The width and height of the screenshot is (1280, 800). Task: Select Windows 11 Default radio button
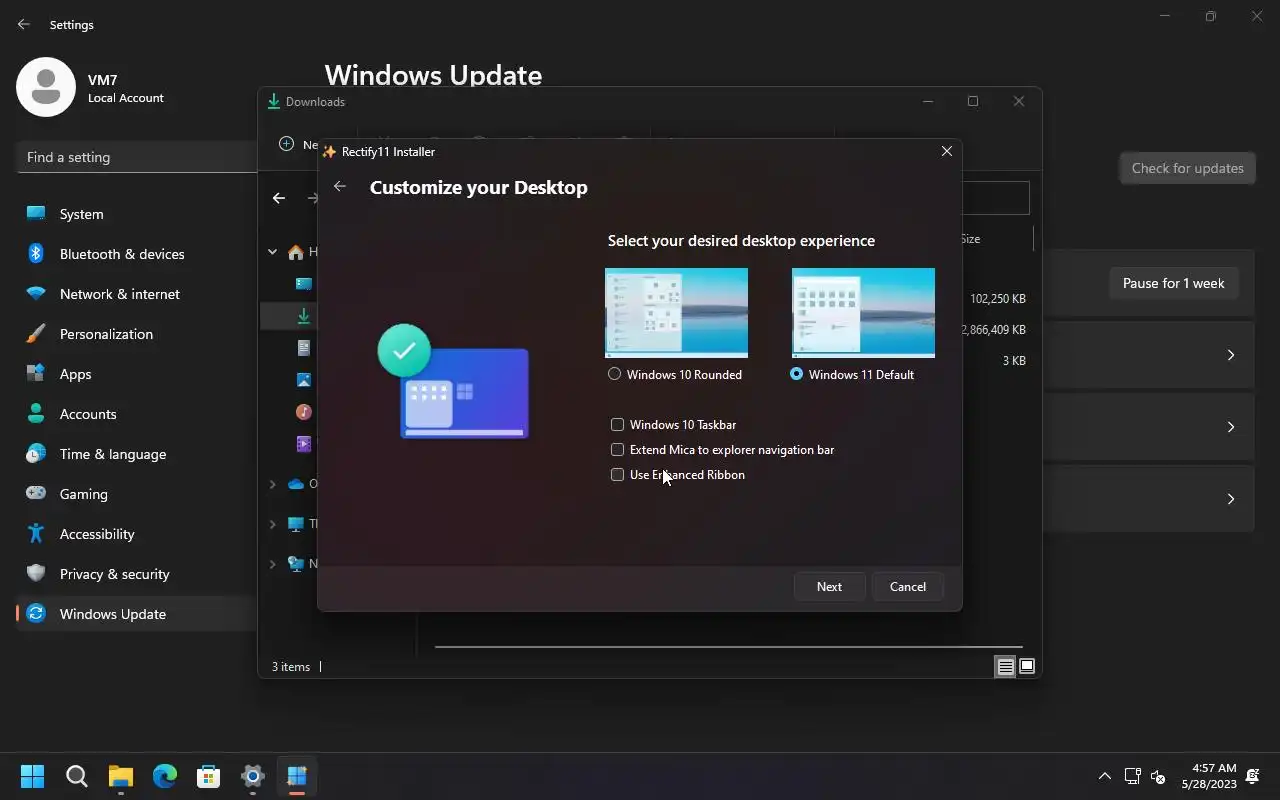(796, 374)
